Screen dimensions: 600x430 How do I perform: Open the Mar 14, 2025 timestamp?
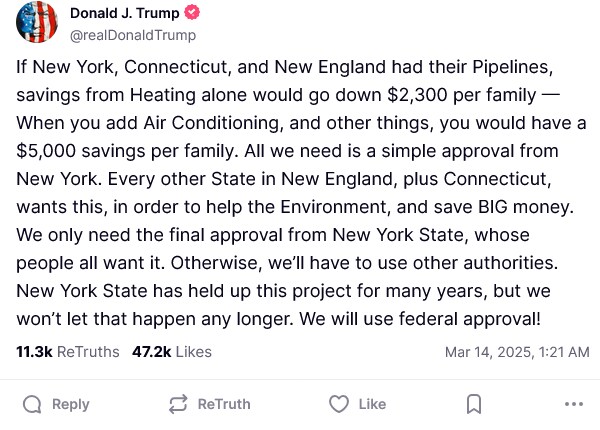click(x=516, y=352)
